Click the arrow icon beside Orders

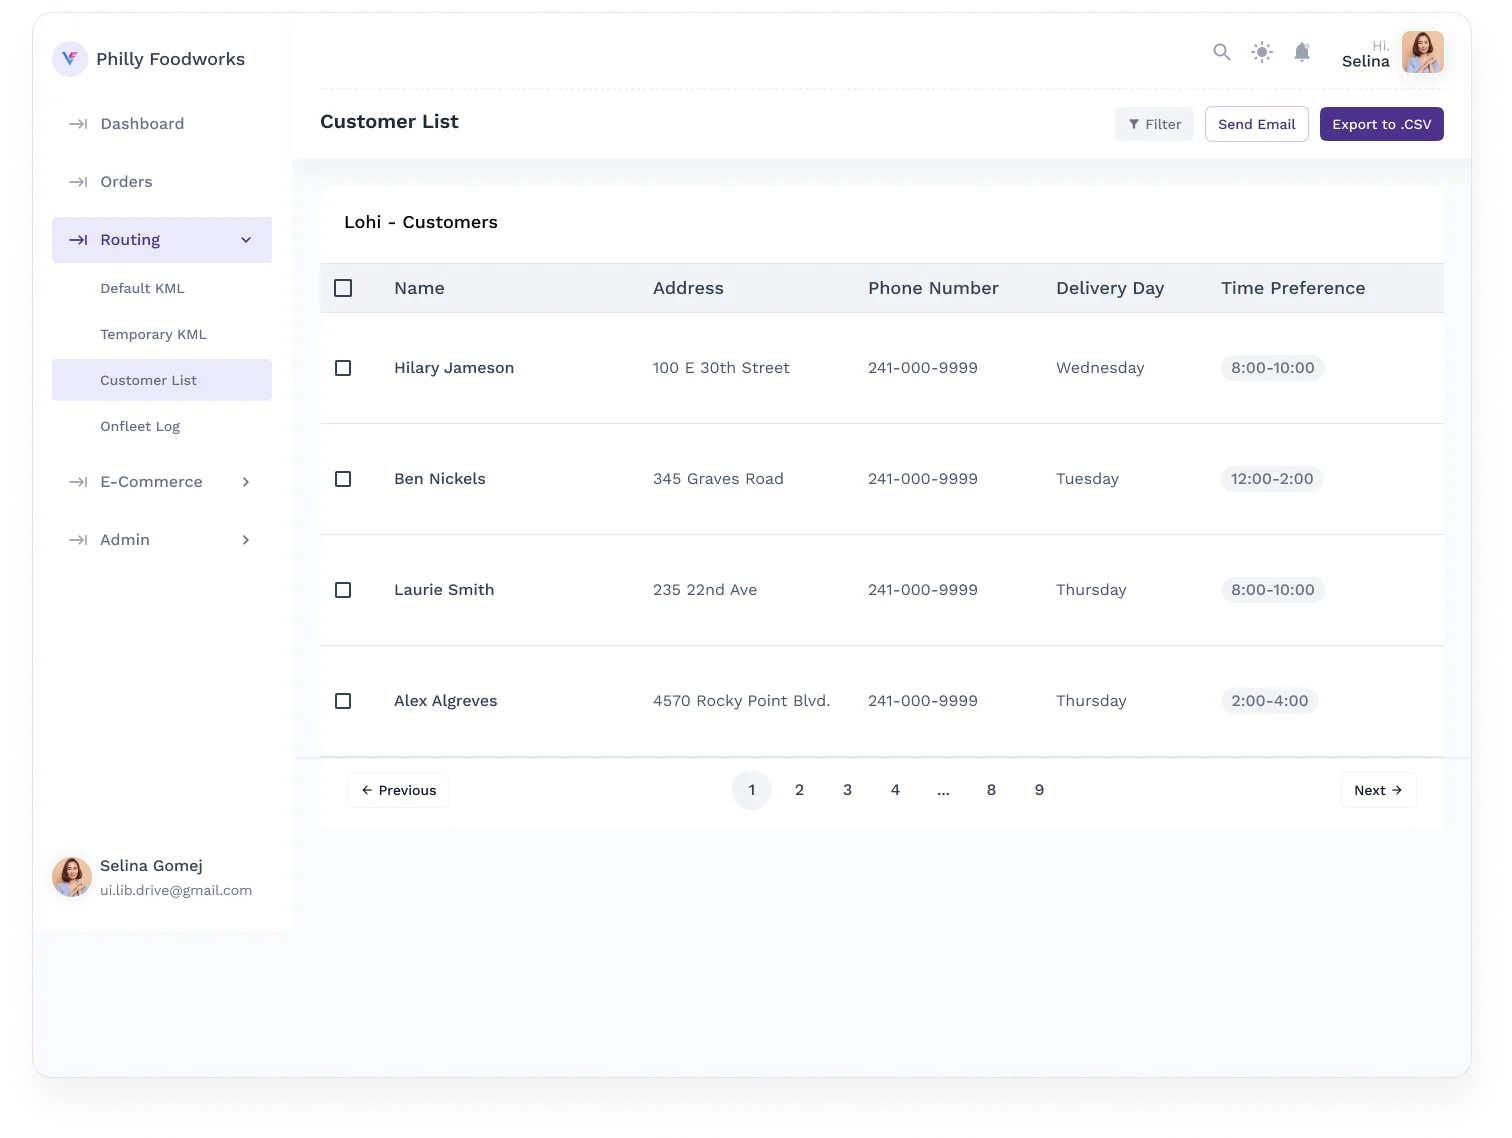click(x=78, y=182)
